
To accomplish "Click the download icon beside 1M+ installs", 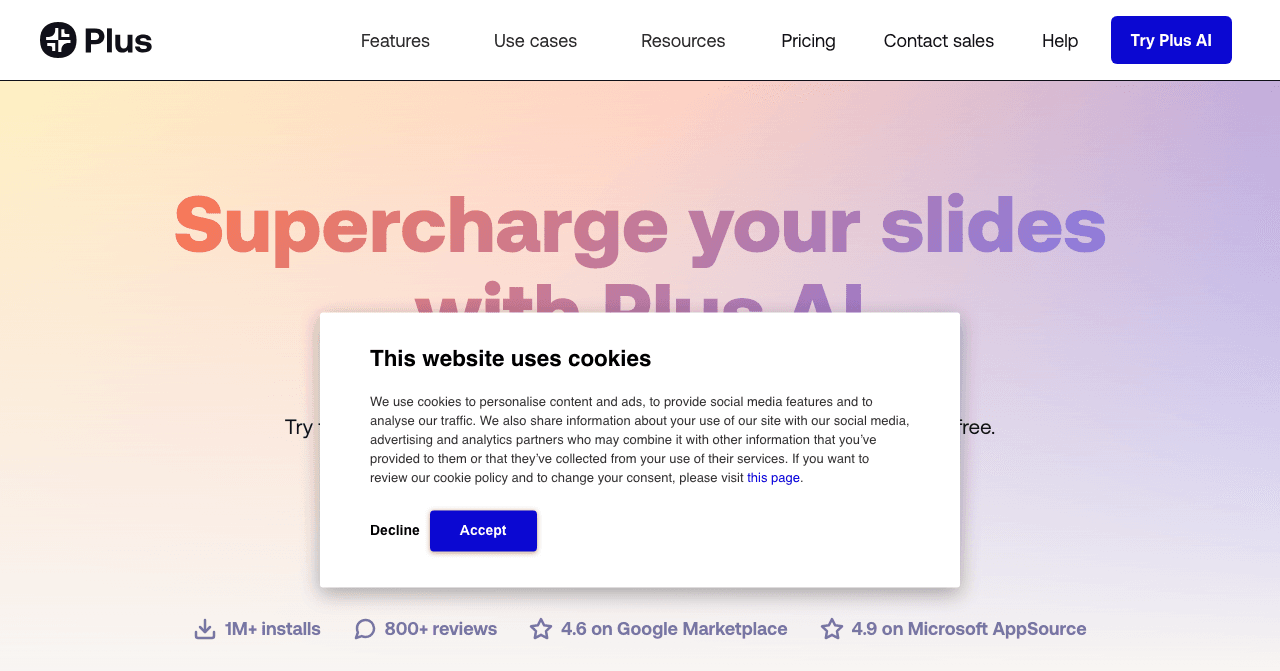I will pos(205,629).
